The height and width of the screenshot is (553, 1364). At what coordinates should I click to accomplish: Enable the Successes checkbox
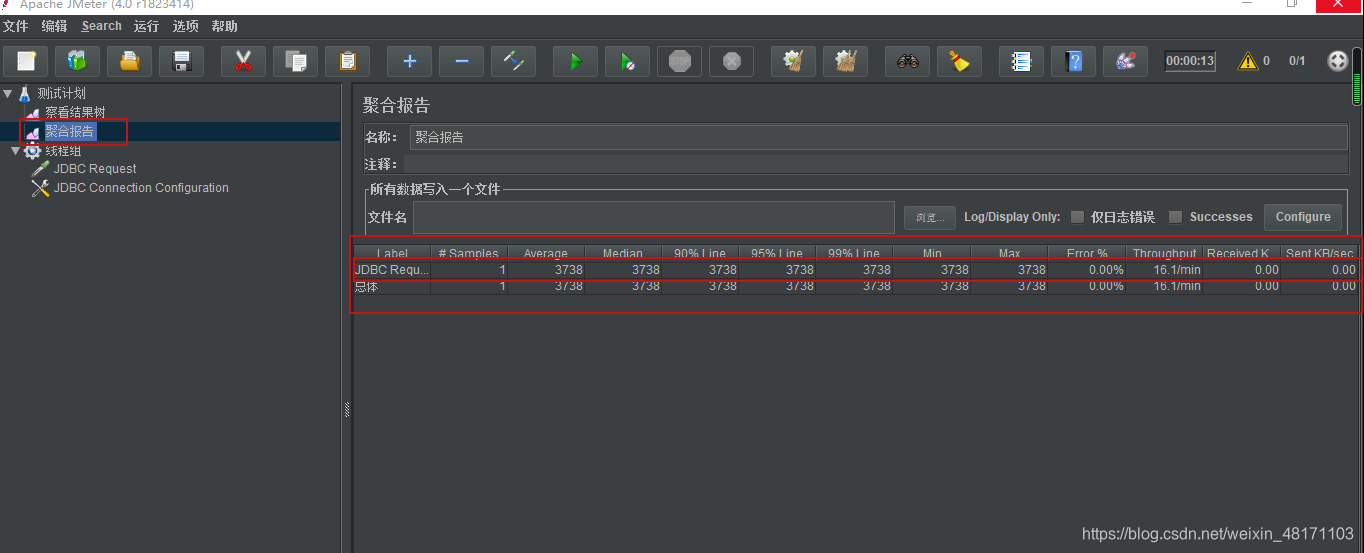click(1175, 217)
